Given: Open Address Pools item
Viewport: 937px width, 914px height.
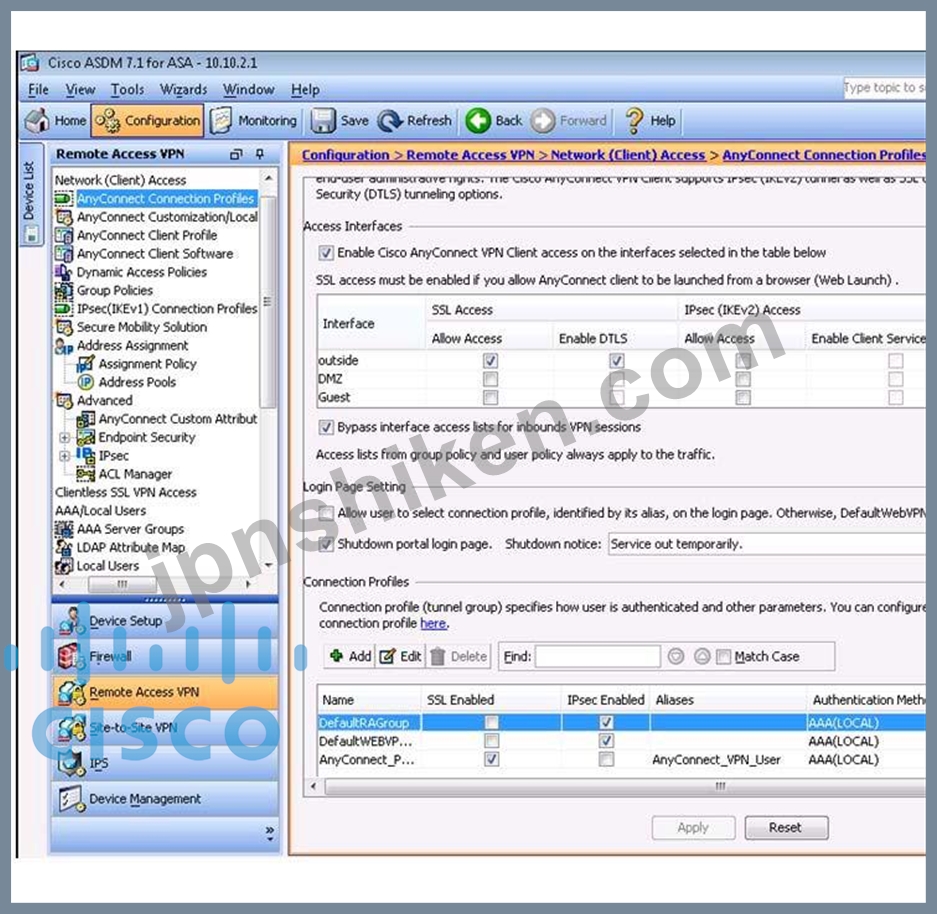Looking at the screenshot, I should [137, 382].
